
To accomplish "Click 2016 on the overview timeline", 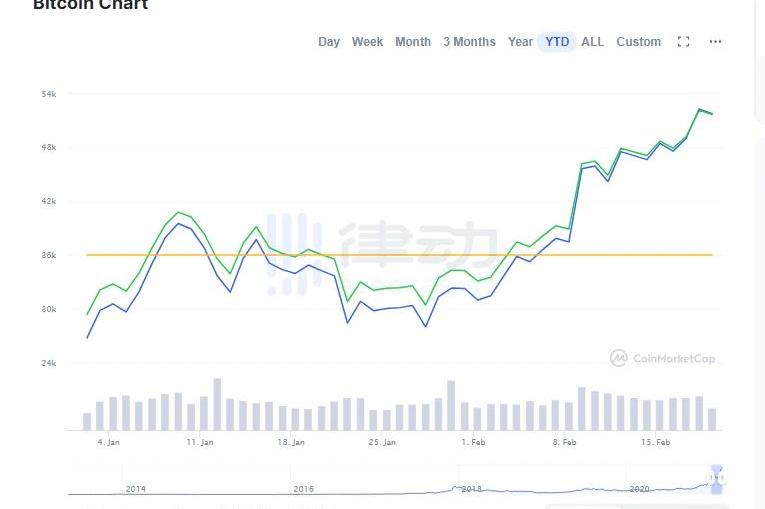I will tap(304, 489).
